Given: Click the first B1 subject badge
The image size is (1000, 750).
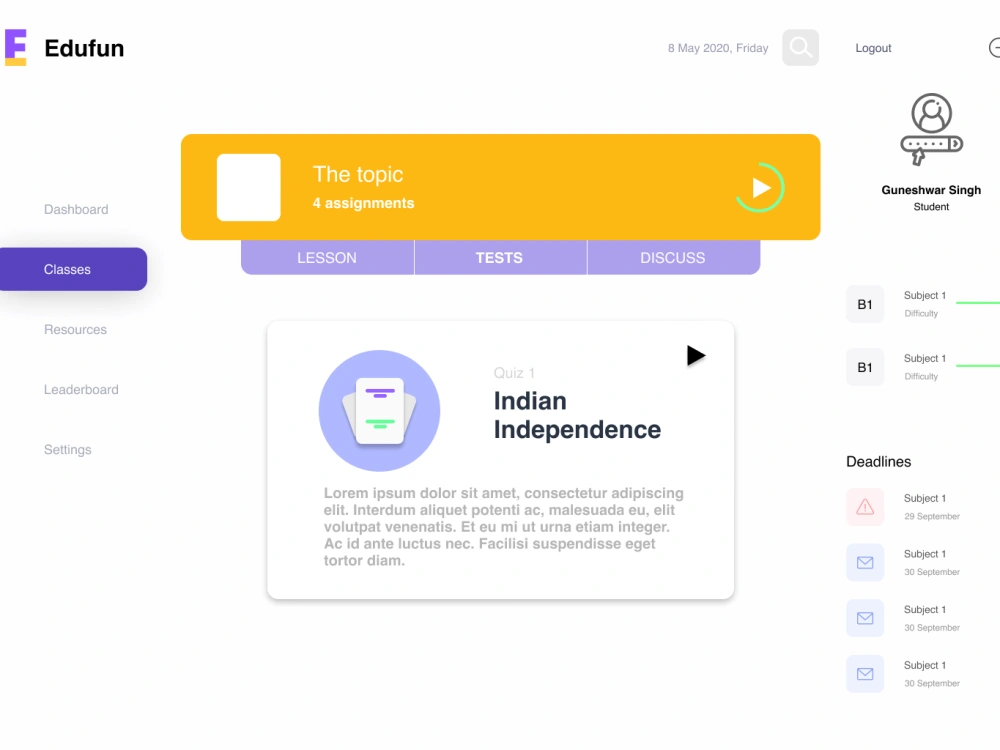Looking at the screenshot, I should pyautogui.click(x=865, y=304).
